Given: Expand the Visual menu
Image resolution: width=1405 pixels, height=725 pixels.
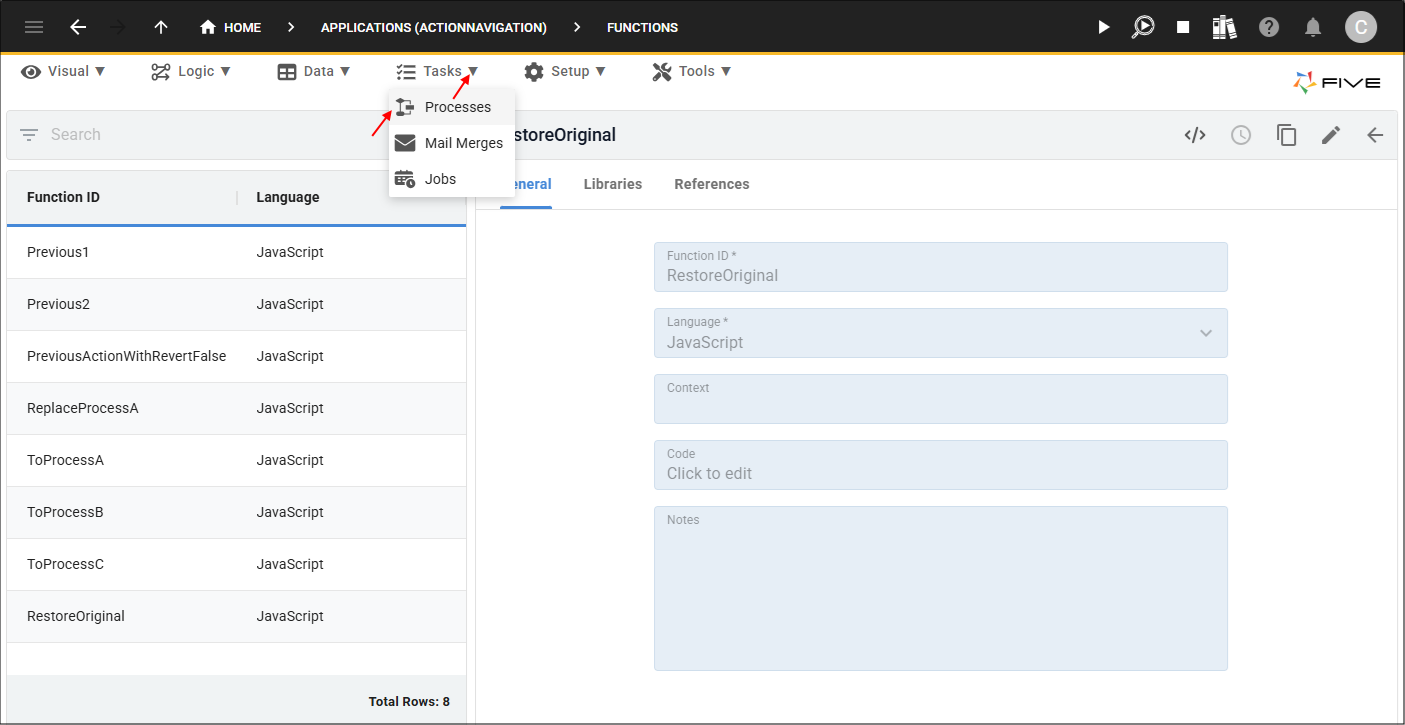Looking at the screenshot, I should click(x=64, y=71).
